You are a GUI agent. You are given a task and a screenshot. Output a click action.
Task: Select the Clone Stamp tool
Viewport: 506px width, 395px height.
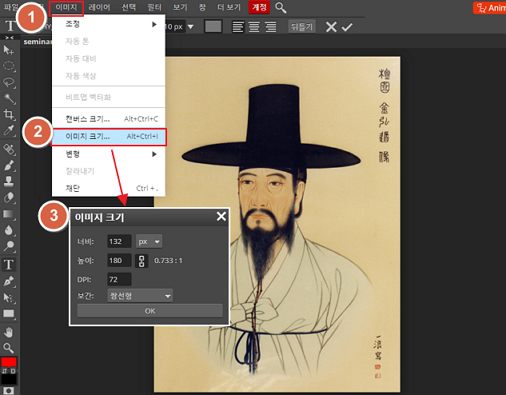(8, 181)
